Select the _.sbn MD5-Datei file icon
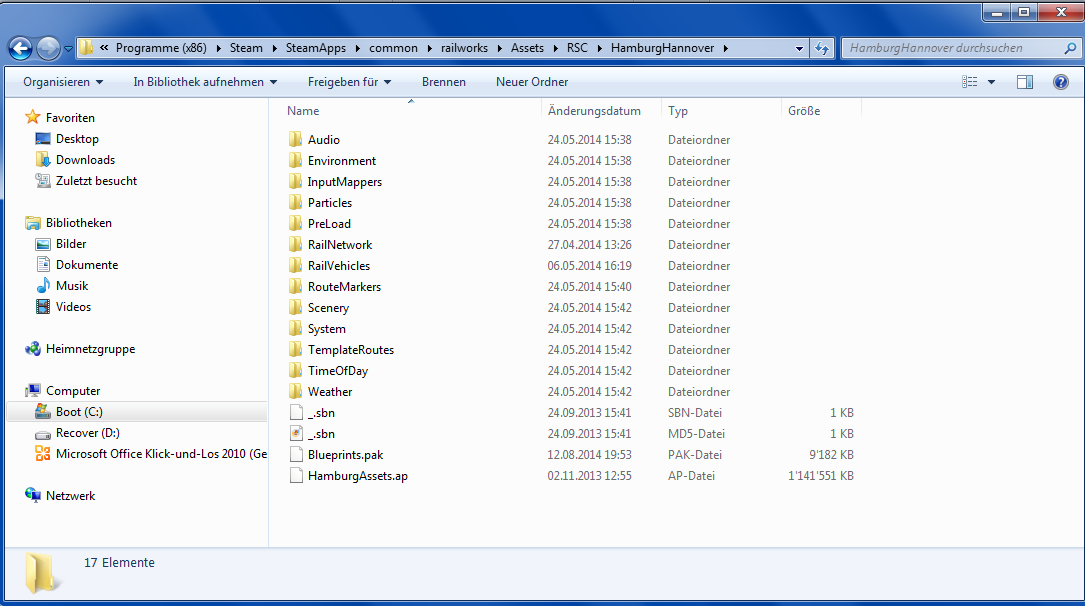1085x606 pixels. [x=296, y=433]
